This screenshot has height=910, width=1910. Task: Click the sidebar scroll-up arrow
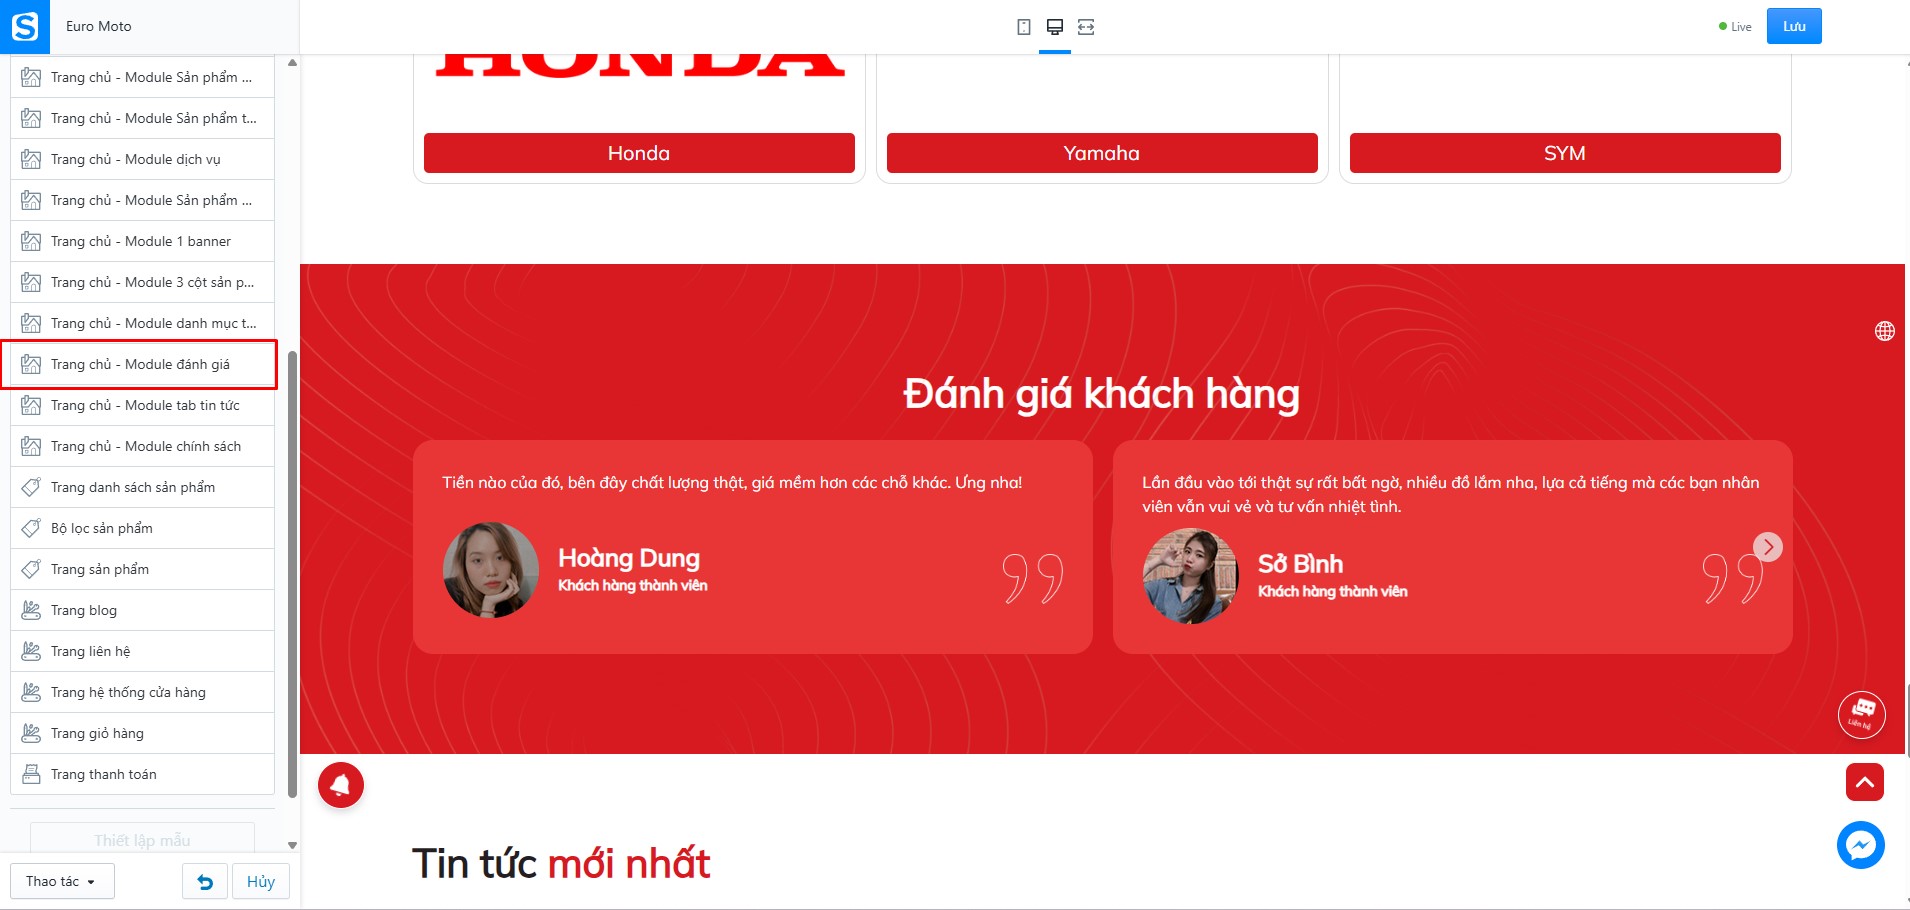[292, 63]
